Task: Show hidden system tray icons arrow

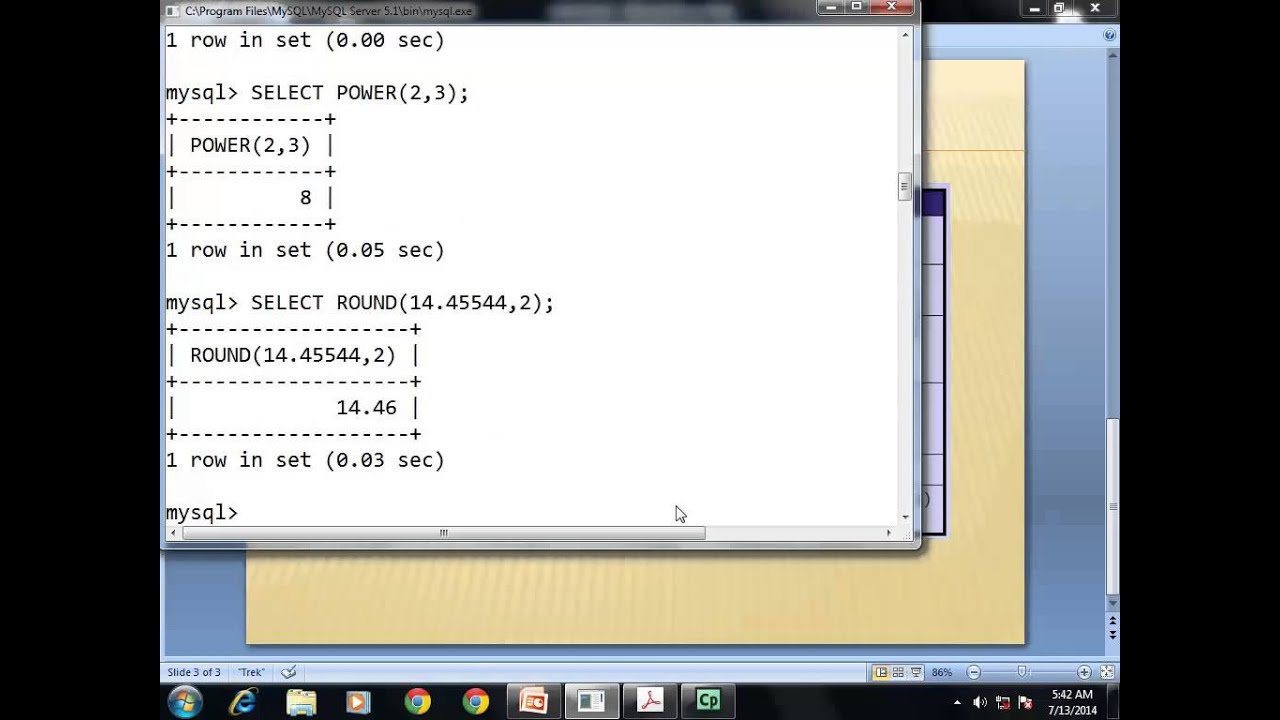Action: coord(958,702)
